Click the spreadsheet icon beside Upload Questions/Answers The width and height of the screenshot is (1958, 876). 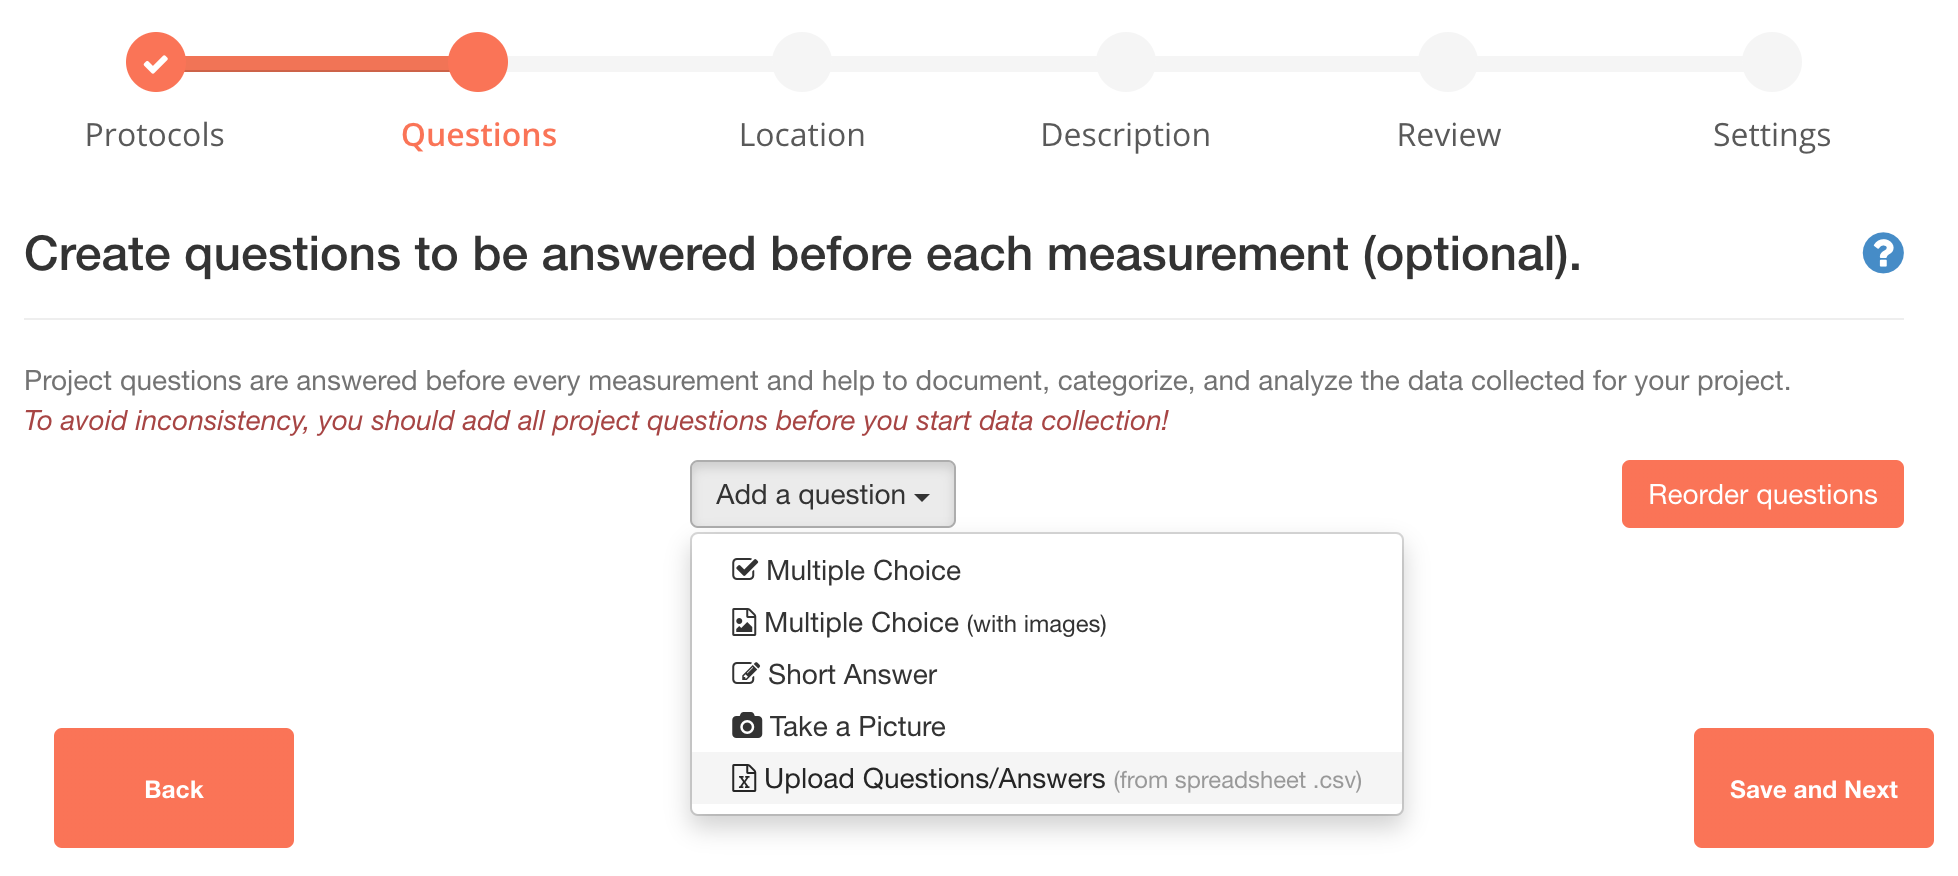[744, 778]
